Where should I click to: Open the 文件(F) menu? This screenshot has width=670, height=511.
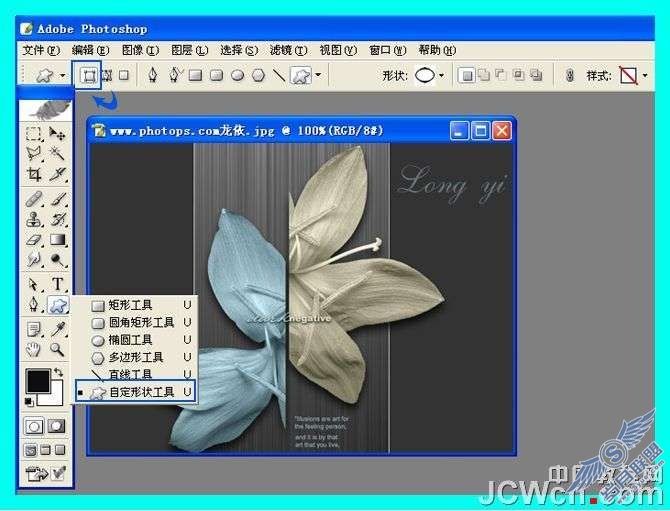41,50
